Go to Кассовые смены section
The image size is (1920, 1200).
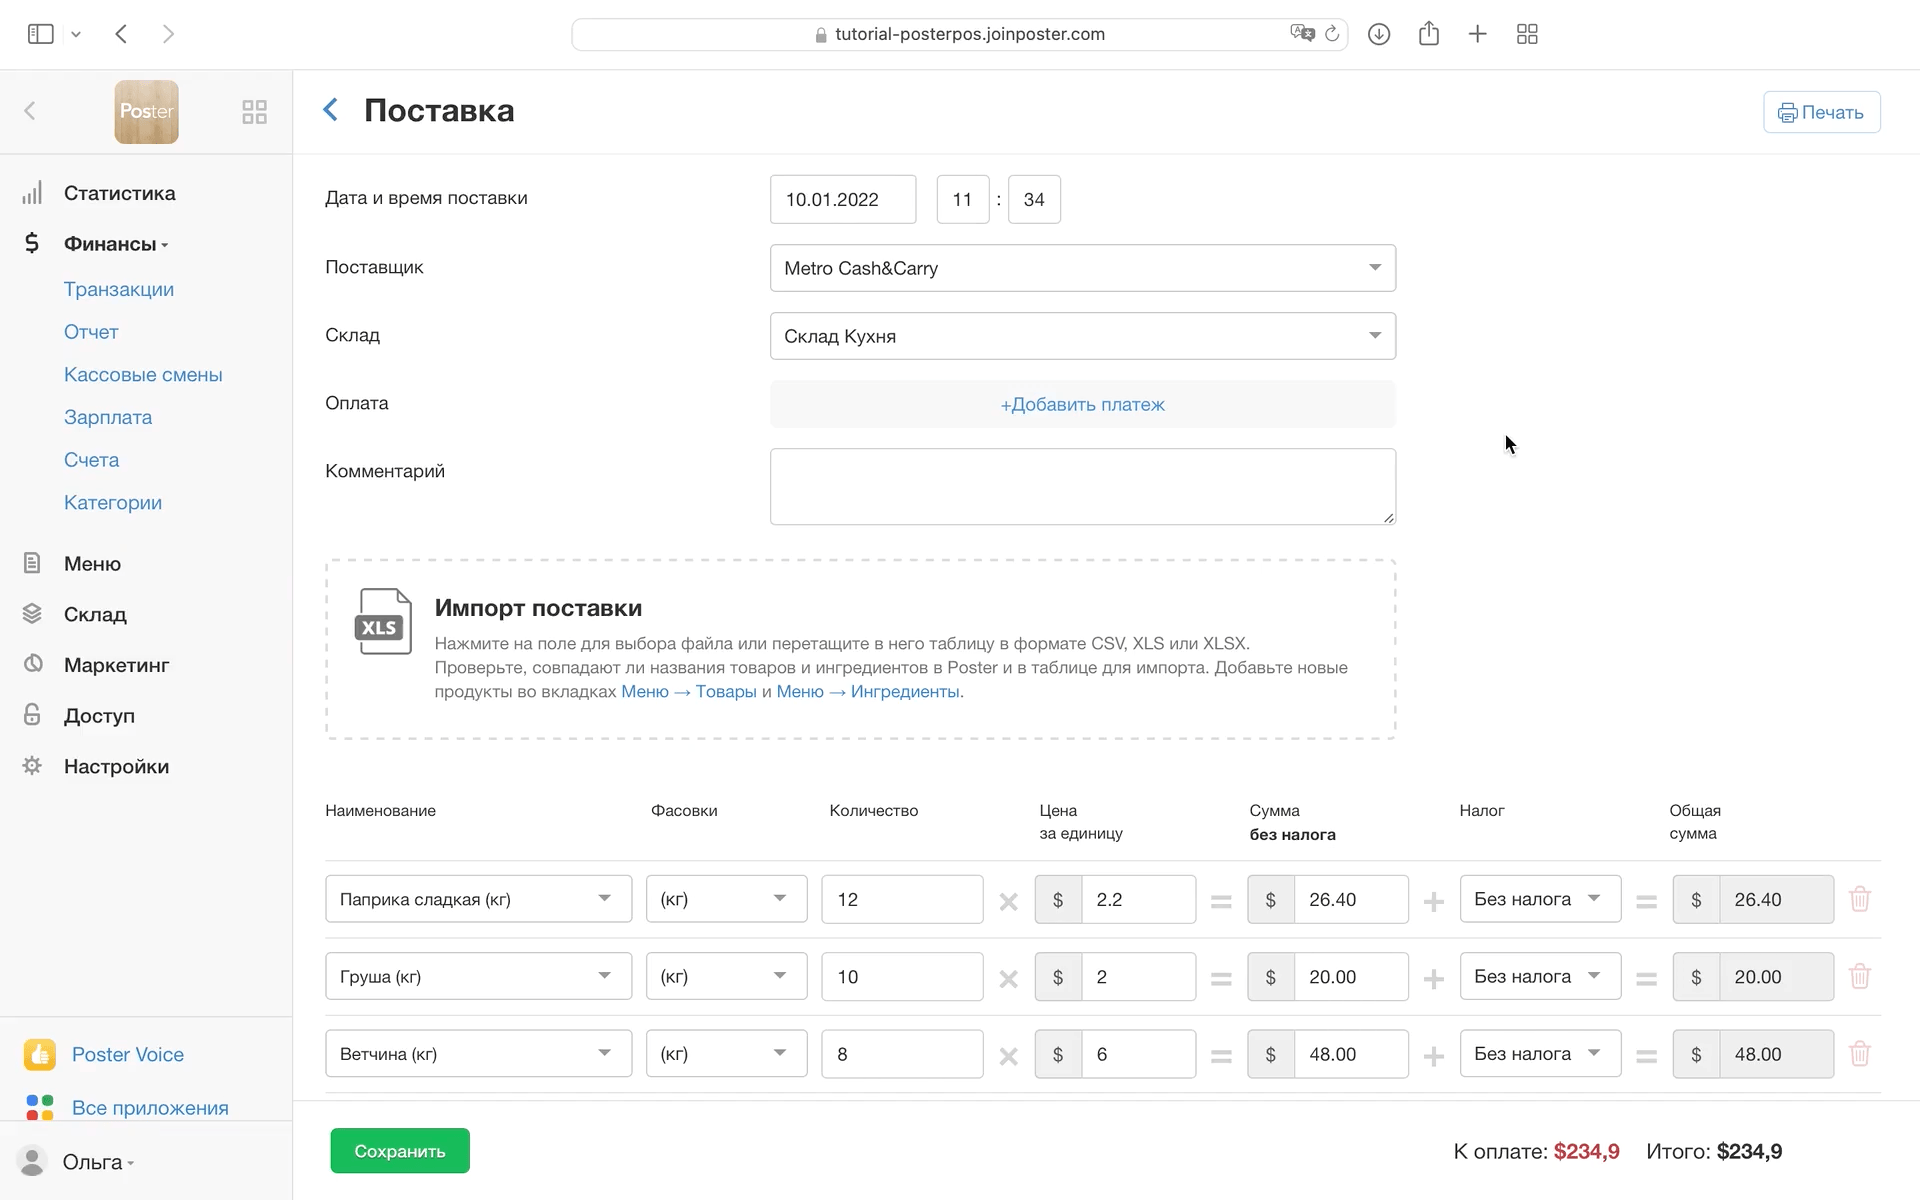point(143,375)
